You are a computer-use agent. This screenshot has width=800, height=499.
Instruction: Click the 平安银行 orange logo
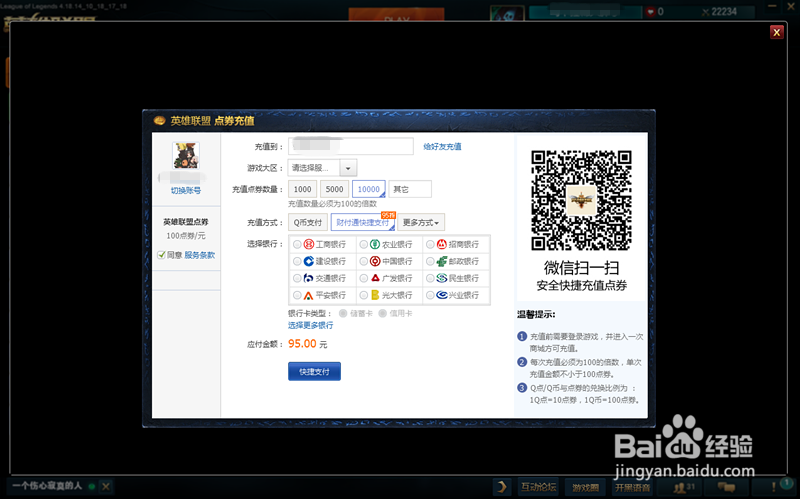point(308,295)
